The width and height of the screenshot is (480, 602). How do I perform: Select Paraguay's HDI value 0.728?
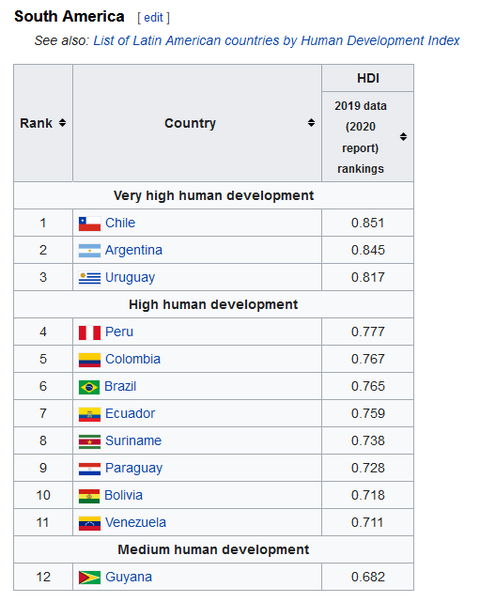click(x=368, y=468)
